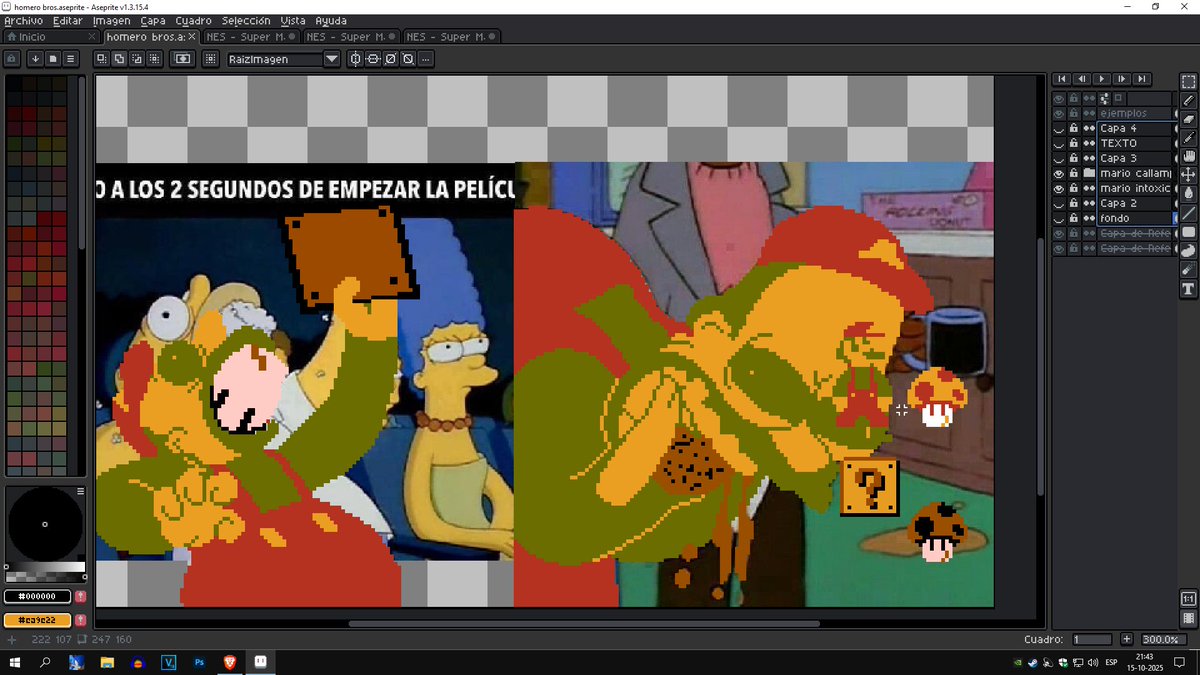Image resolution: width=1200 pixels, height=675 pixels.
Task: Show the Capa 3 layer
Action: [1059, 158]
